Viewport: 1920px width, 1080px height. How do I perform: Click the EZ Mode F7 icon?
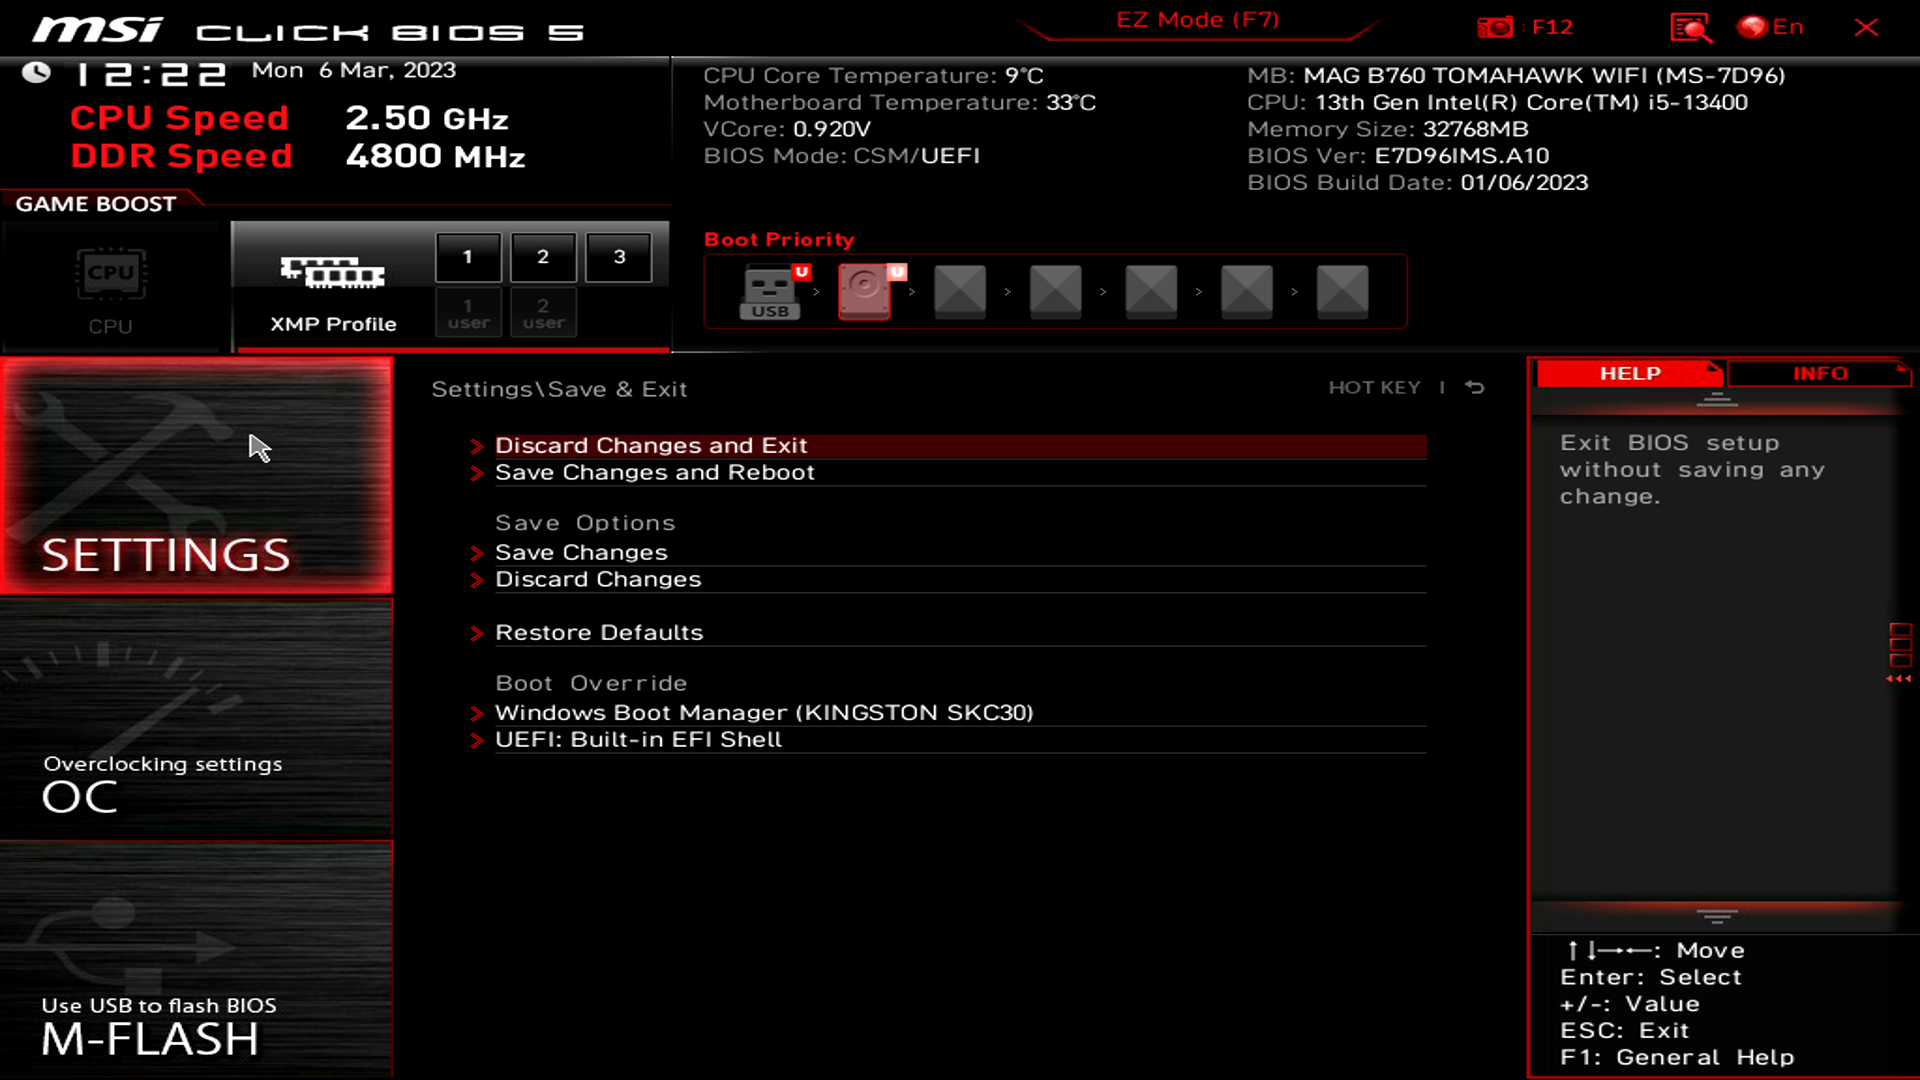point(1196,18)
